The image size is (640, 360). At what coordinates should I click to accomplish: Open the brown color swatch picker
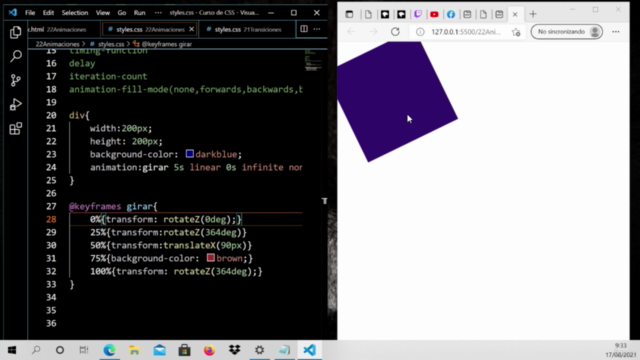click(x=211, y=258)
